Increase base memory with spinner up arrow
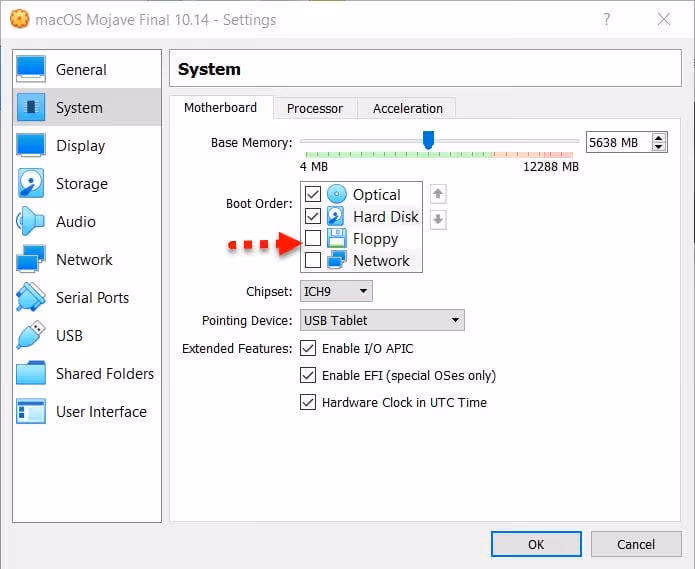Viewport: 695px width, 569px height. click(x=659, y=138)
